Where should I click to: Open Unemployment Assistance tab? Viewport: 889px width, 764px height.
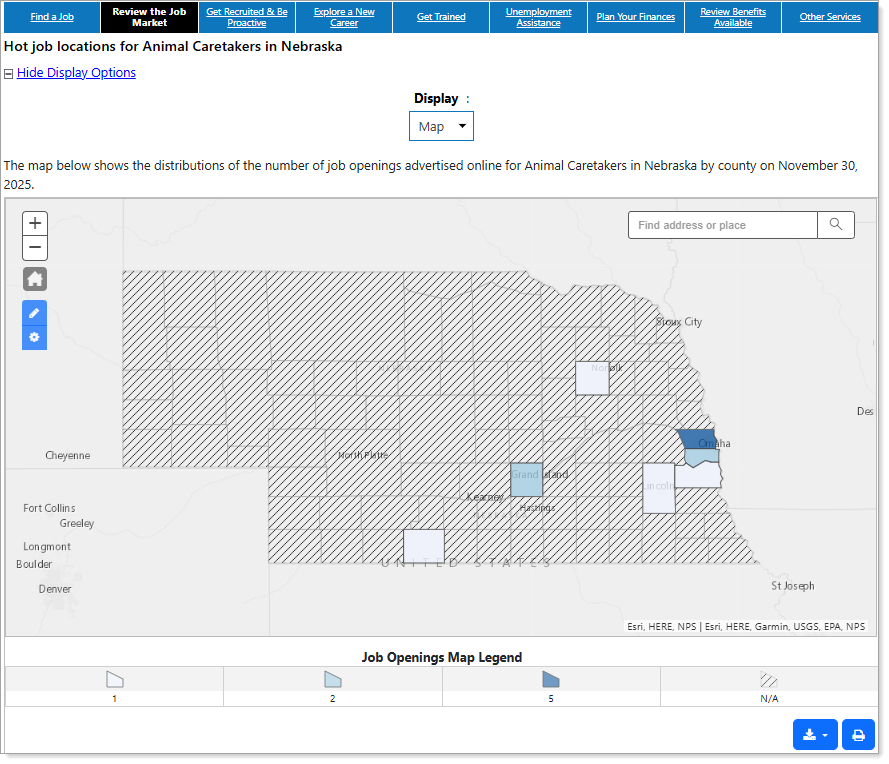click(x=538, y=17)
